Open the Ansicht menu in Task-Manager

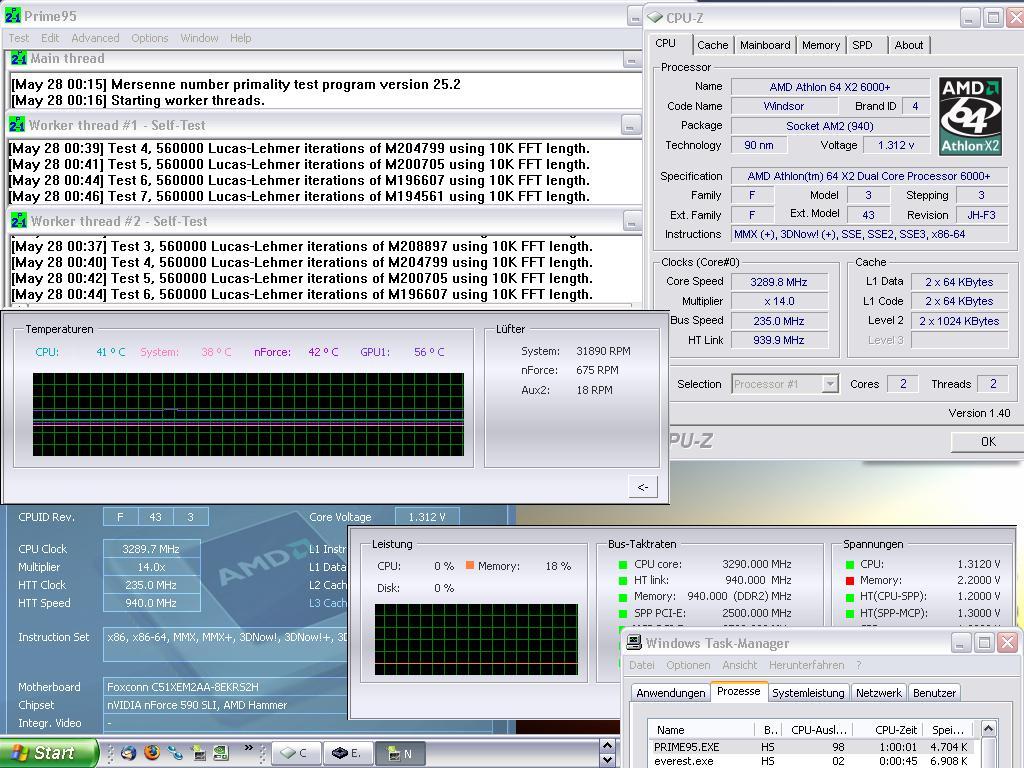point(739,665)
